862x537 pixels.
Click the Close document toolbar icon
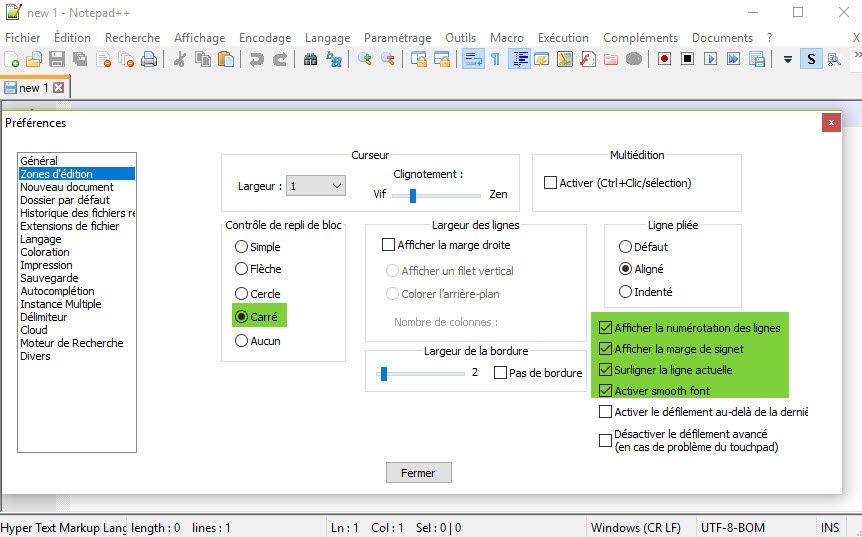point(103,59)
